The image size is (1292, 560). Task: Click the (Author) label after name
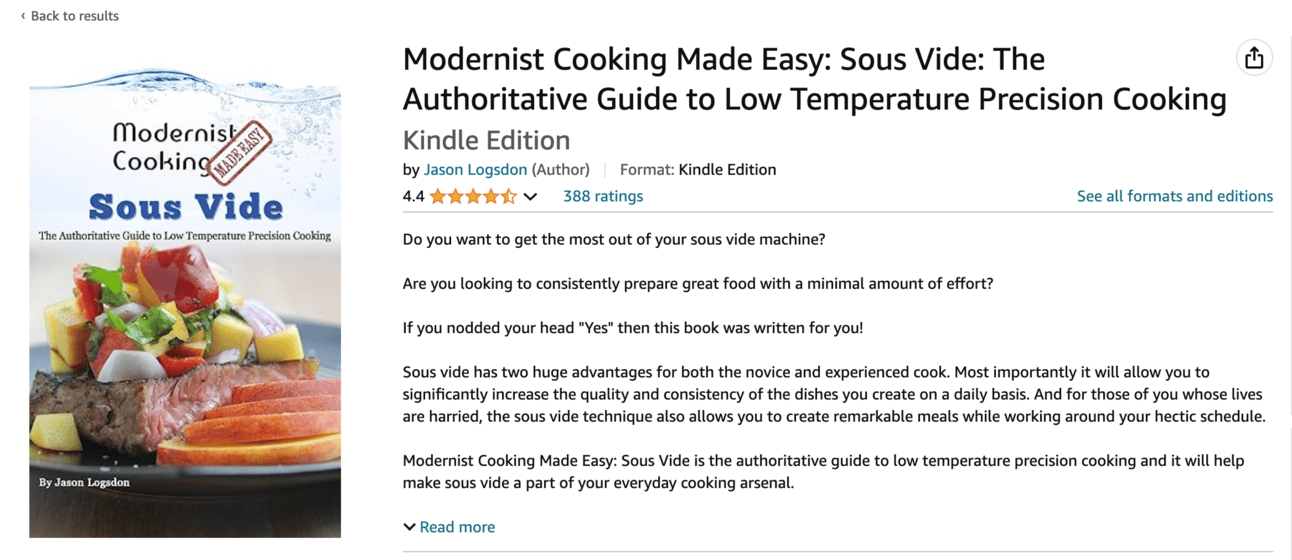coord(560,169)
